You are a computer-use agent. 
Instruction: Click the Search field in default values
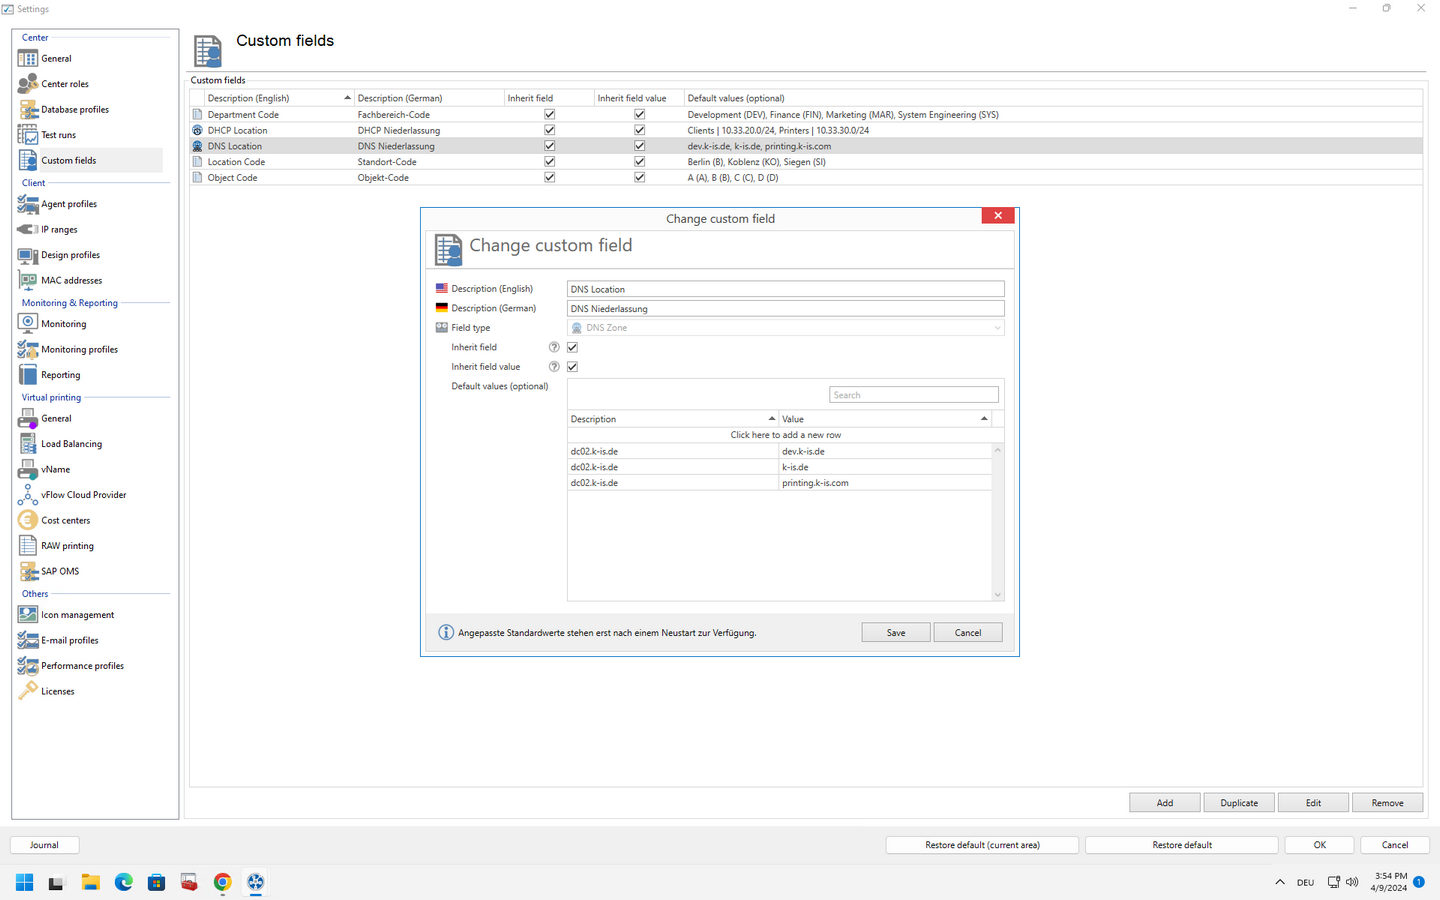click(913, 395)
